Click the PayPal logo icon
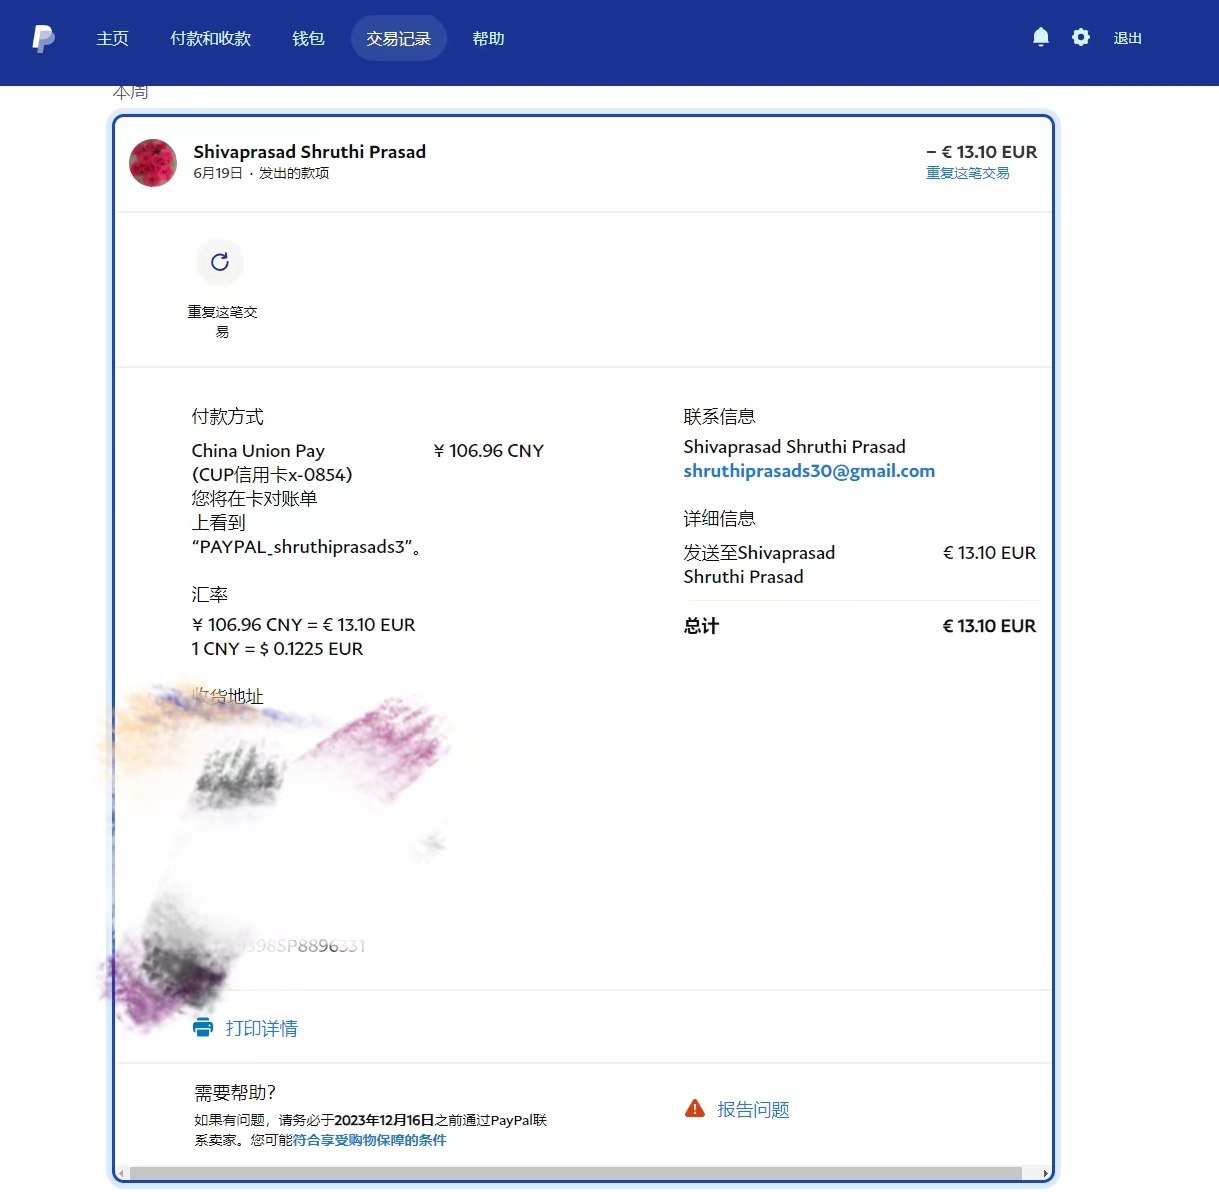 pyautogui.click(x=43, y=39)
